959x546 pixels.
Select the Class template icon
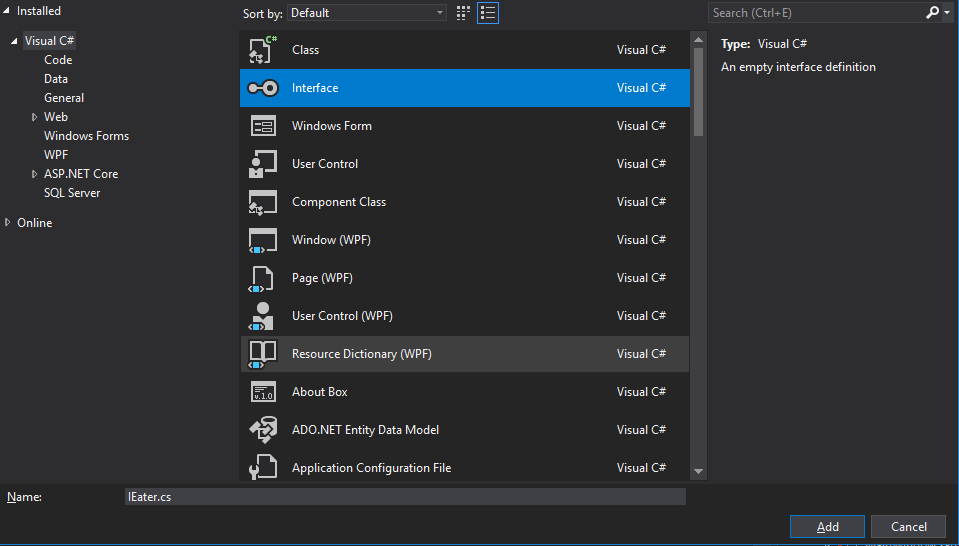[263, 50]
